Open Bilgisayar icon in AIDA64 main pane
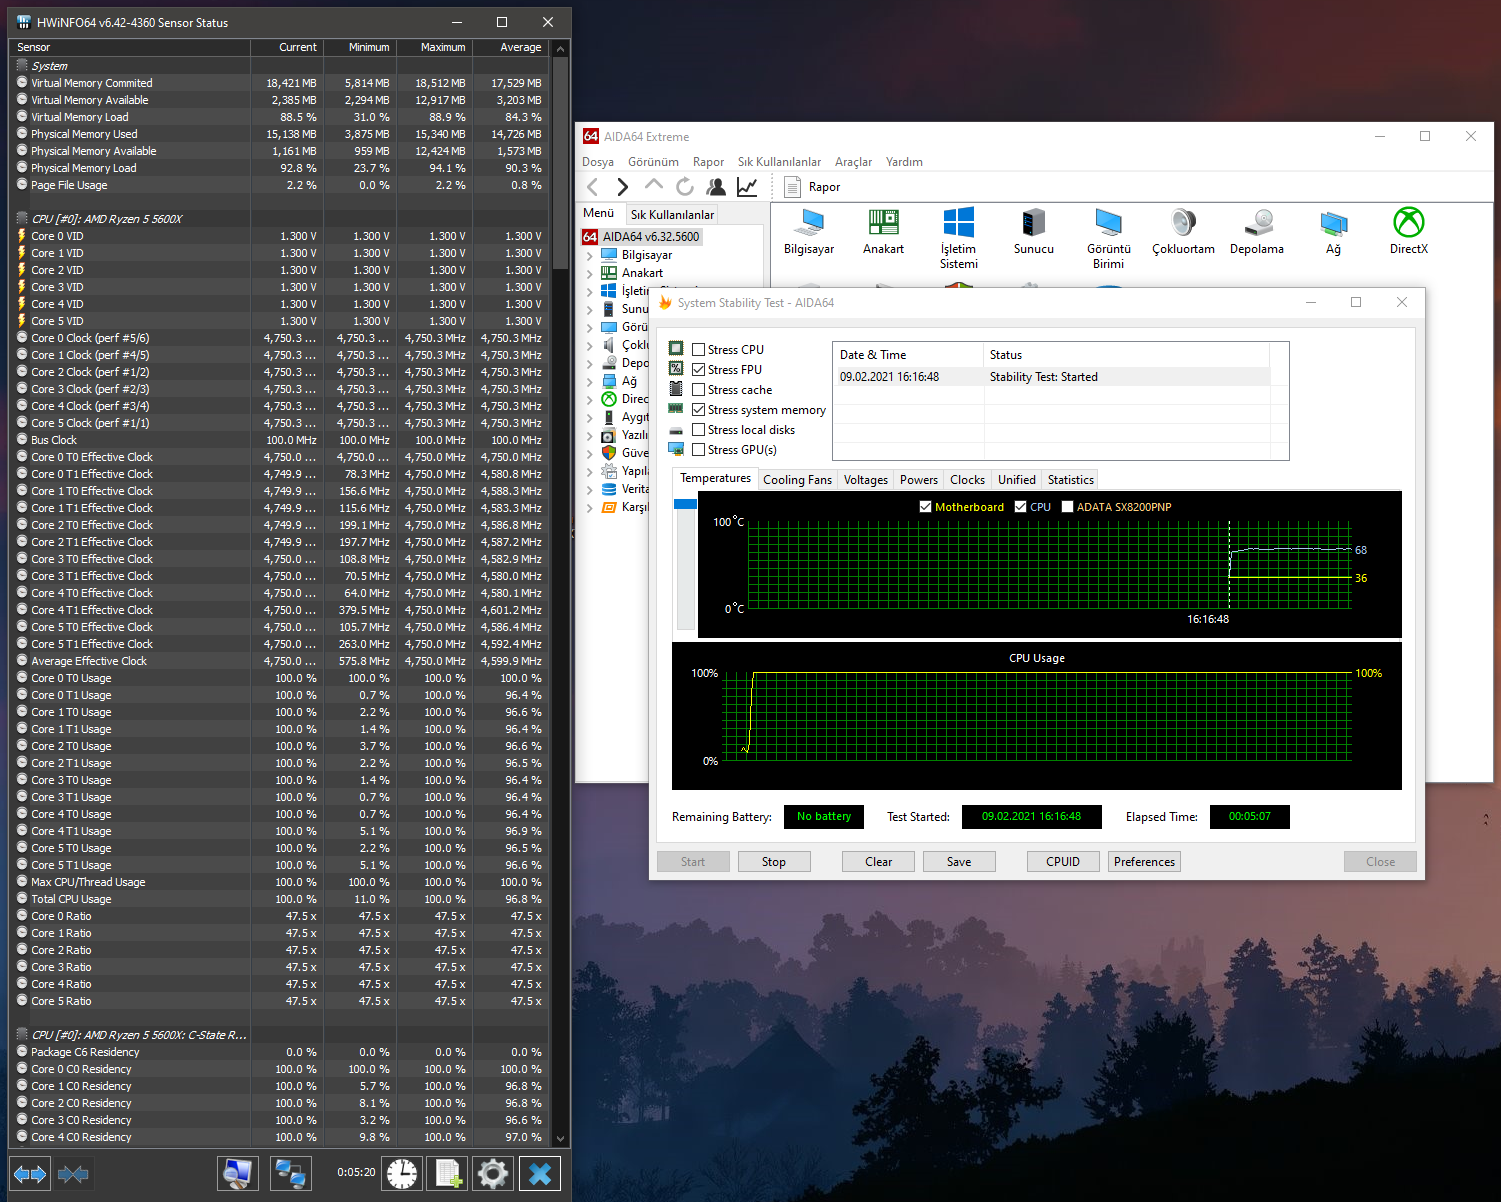 pyautogui.click(x=809, y=232)
